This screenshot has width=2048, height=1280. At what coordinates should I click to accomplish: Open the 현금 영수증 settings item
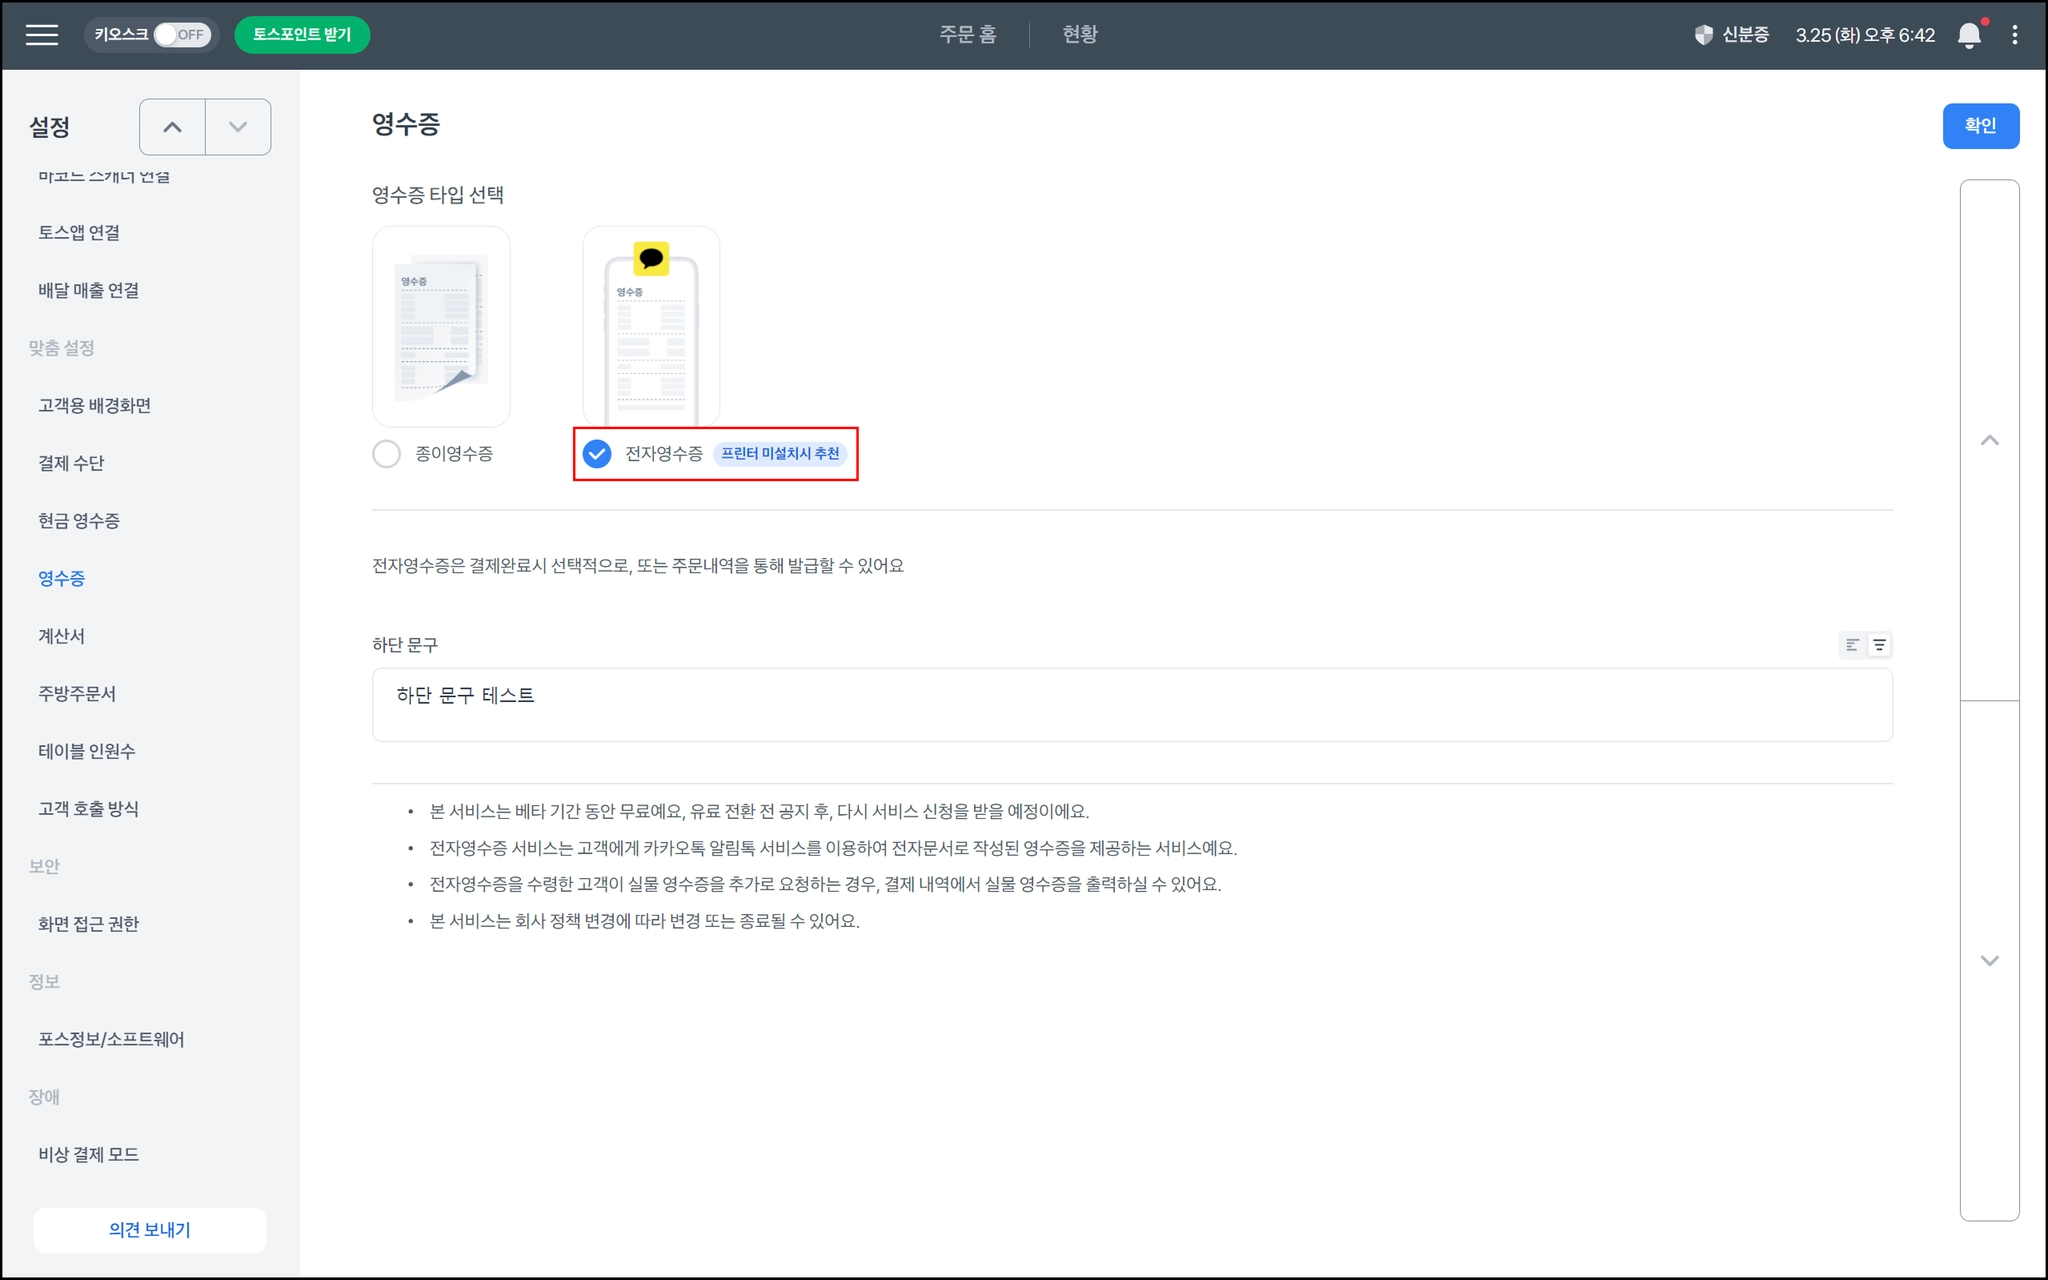[79, 521]
